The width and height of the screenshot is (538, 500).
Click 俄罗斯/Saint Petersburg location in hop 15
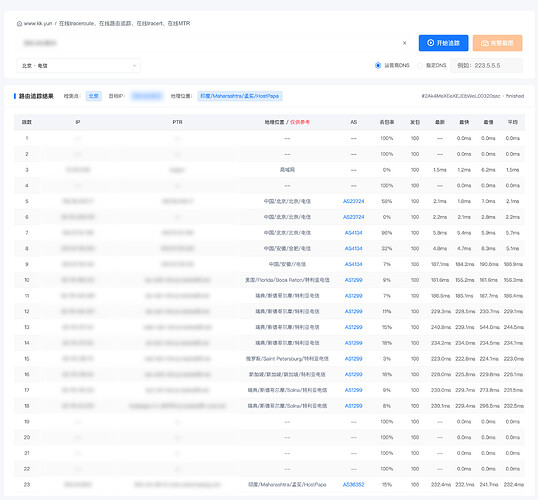click(x=287, y=359)
